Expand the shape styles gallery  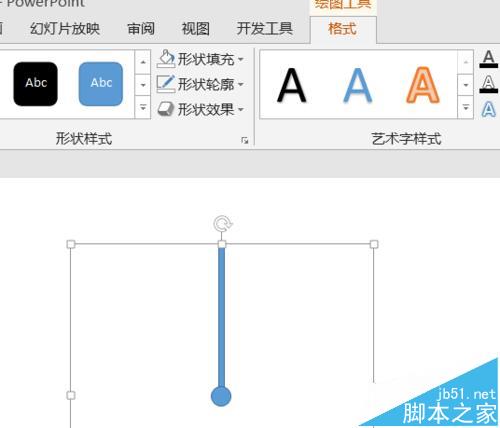tap(143, 107)
